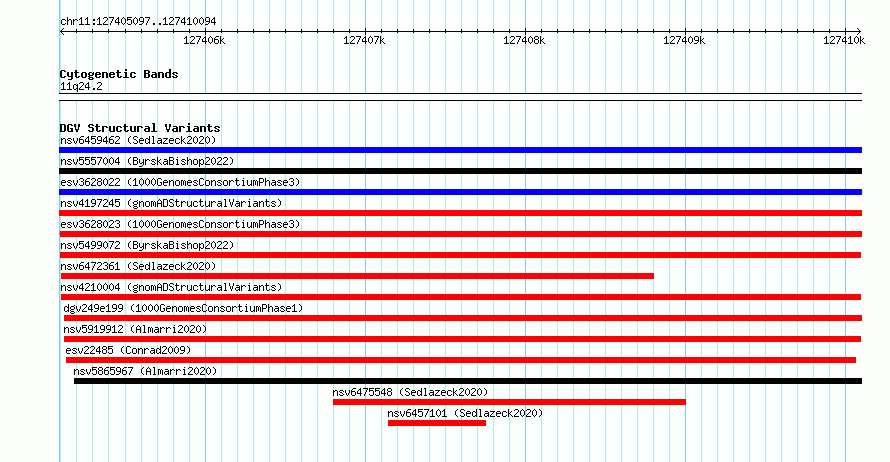Click nsv6475548 (Sedlazeck2020) label
This screenshot has width=890, height=462.
410,392
